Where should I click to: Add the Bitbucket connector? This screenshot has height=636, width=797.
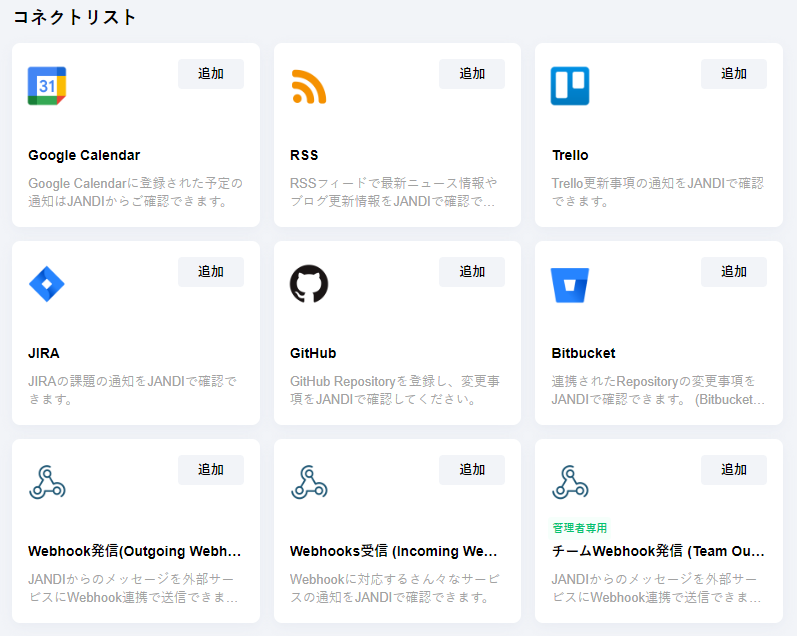point(733,272)
